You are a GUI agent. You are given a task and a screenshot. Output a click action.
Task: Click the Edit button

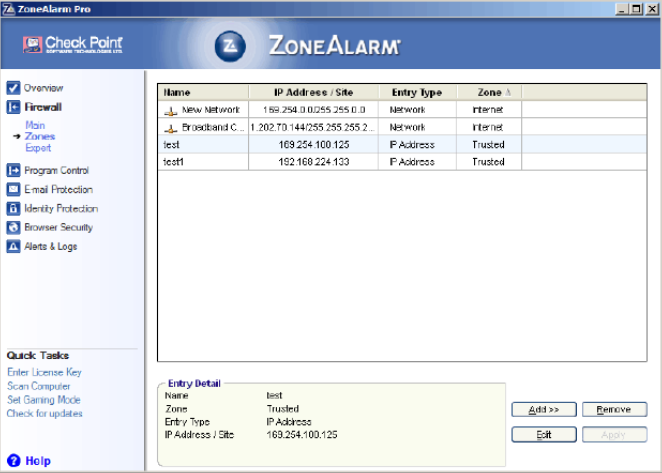(x=544, y=435)
